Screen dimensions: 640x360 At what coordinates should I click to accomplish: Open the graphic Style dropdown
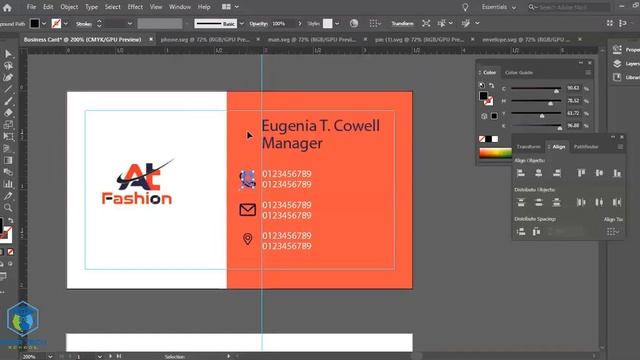point(337,24)
